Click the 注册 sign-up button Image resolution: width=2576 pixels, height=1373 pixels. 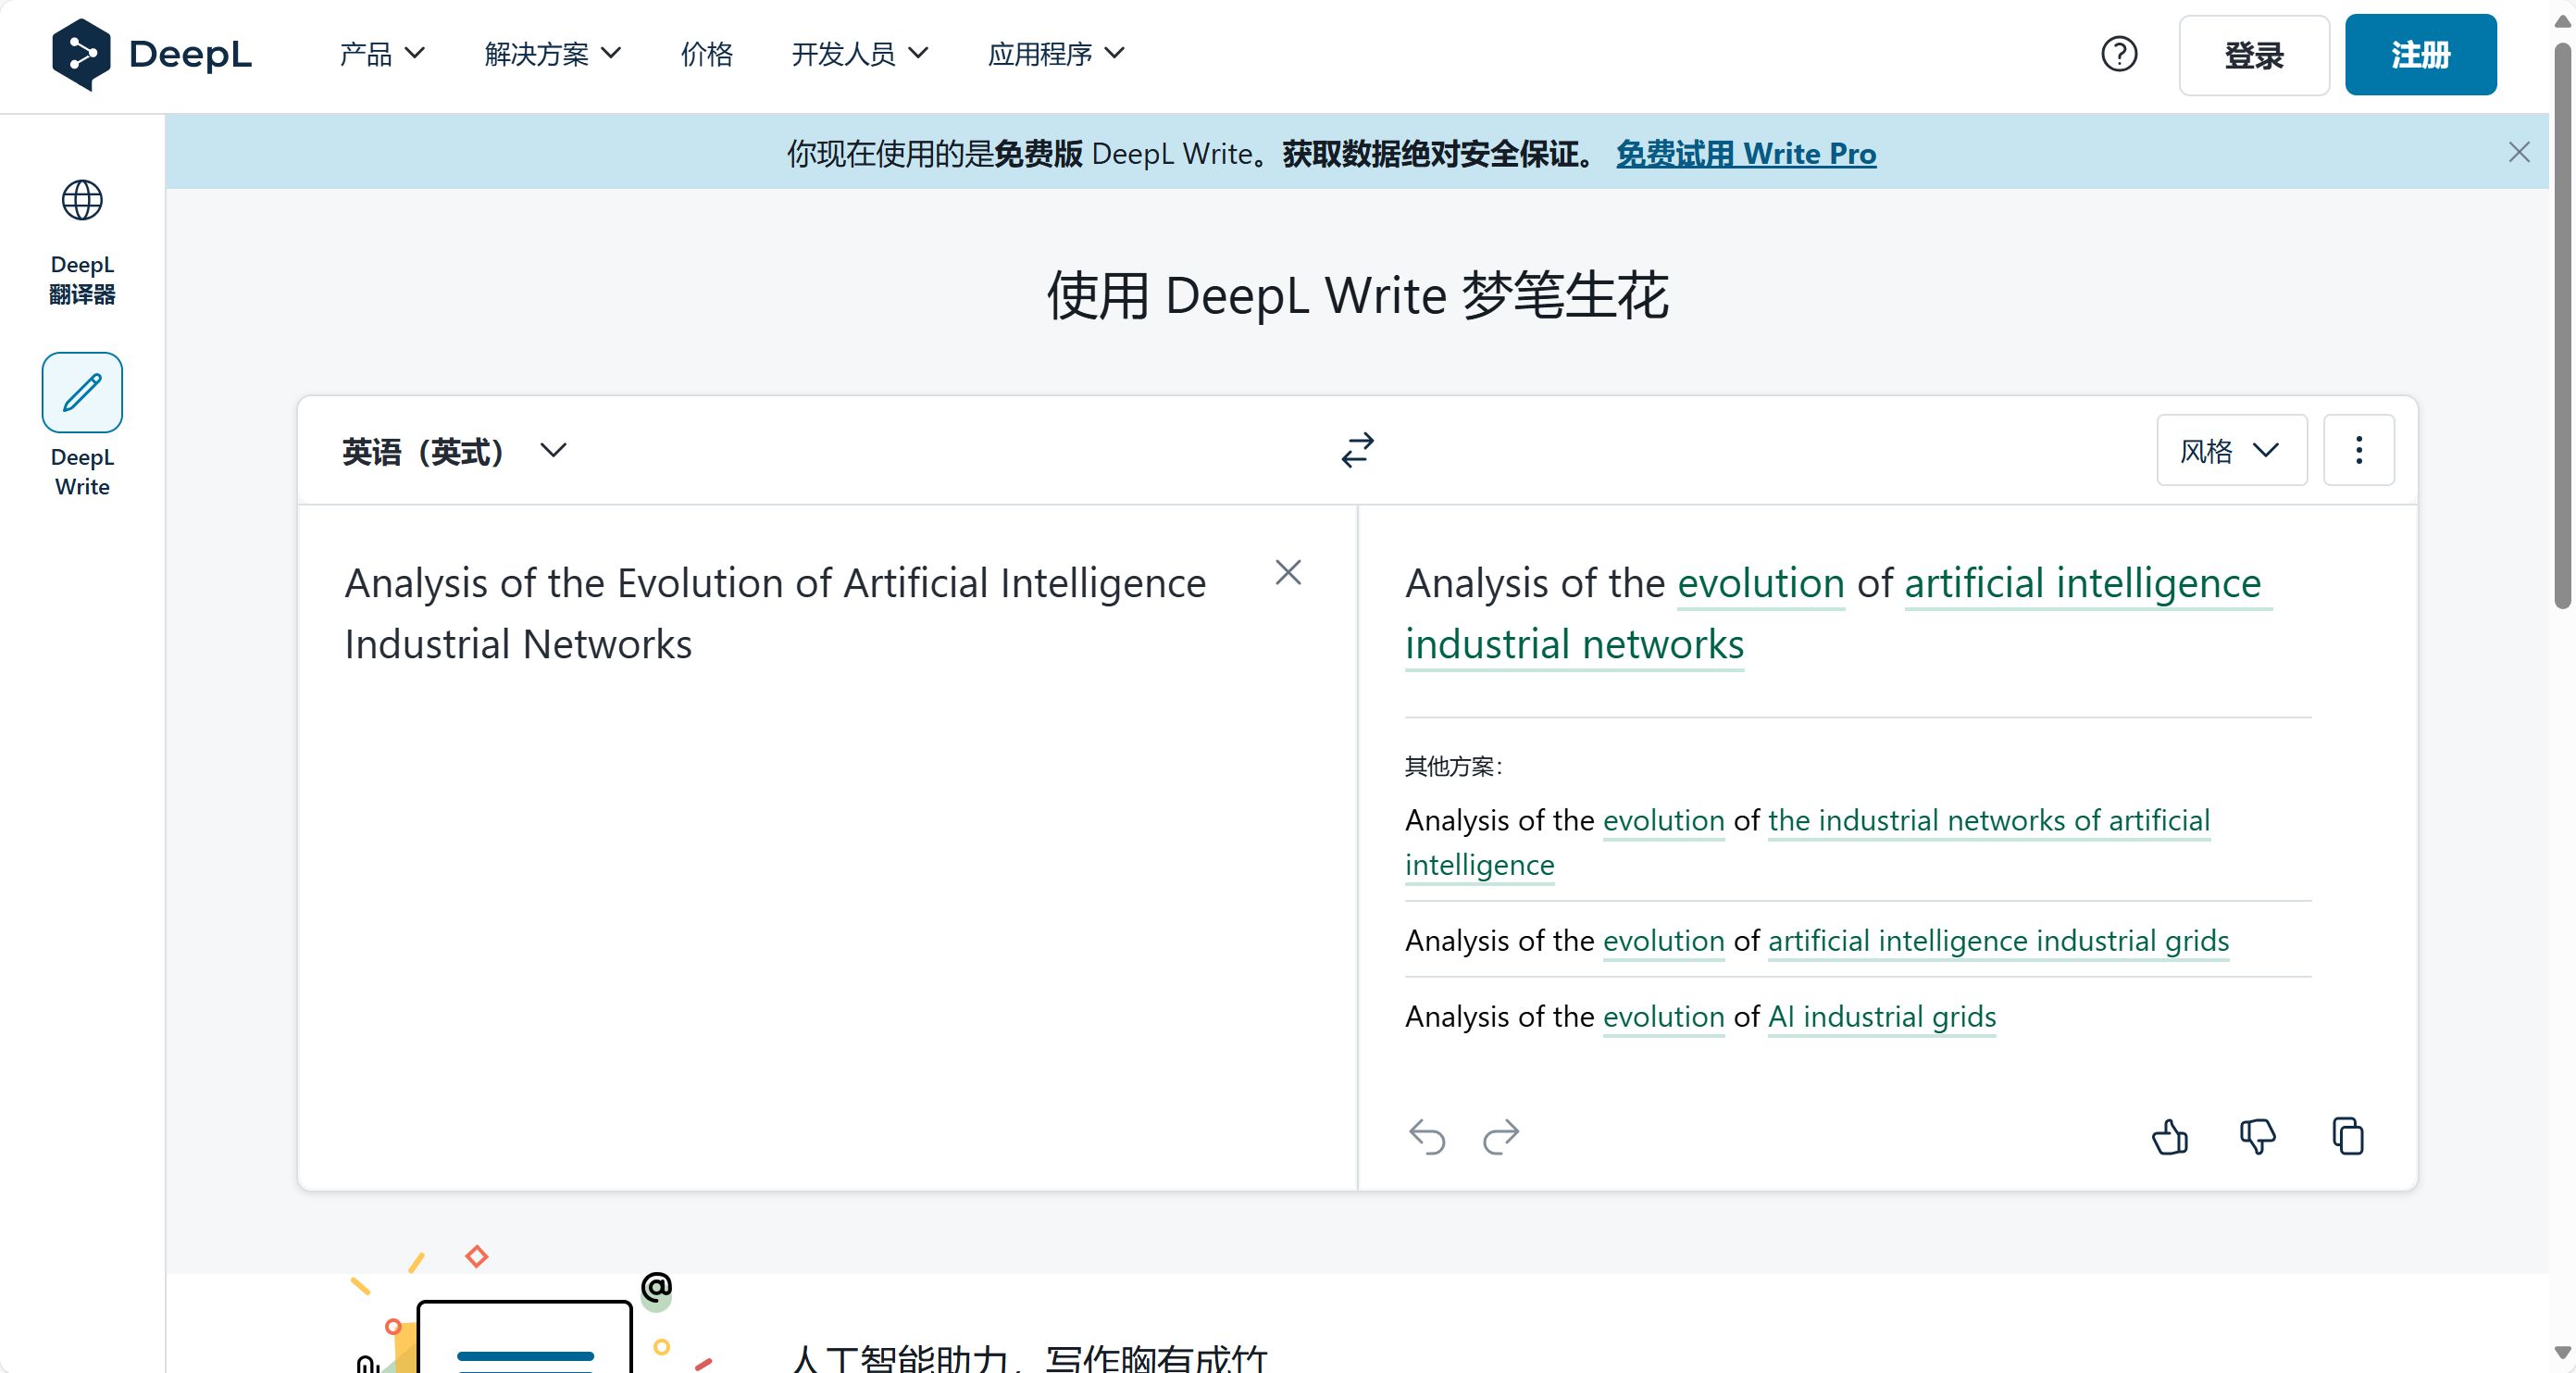pyautogui.click(x=2420, y=55)
